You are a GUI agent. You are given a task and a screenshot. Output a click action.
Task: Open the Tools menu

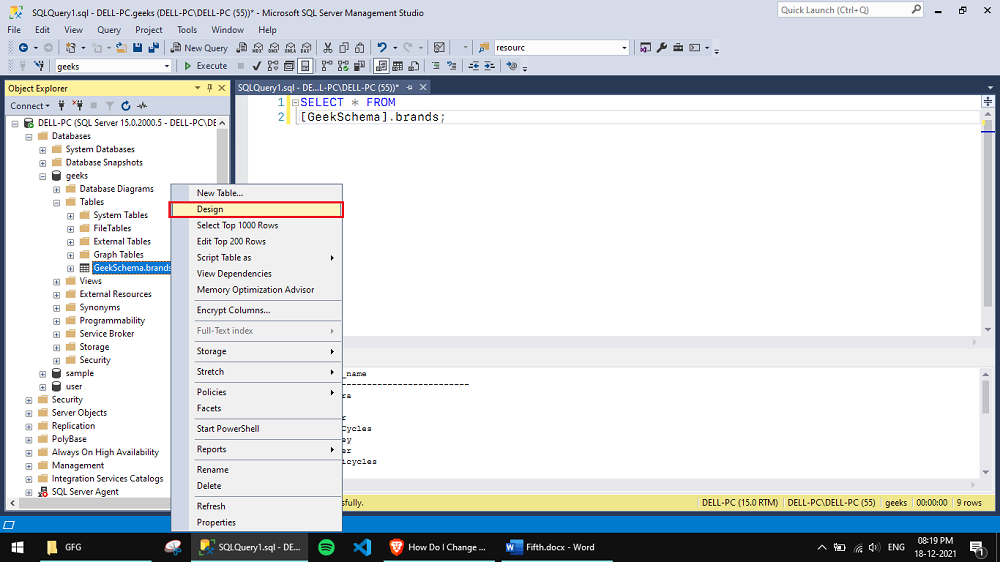coord(187,30)
